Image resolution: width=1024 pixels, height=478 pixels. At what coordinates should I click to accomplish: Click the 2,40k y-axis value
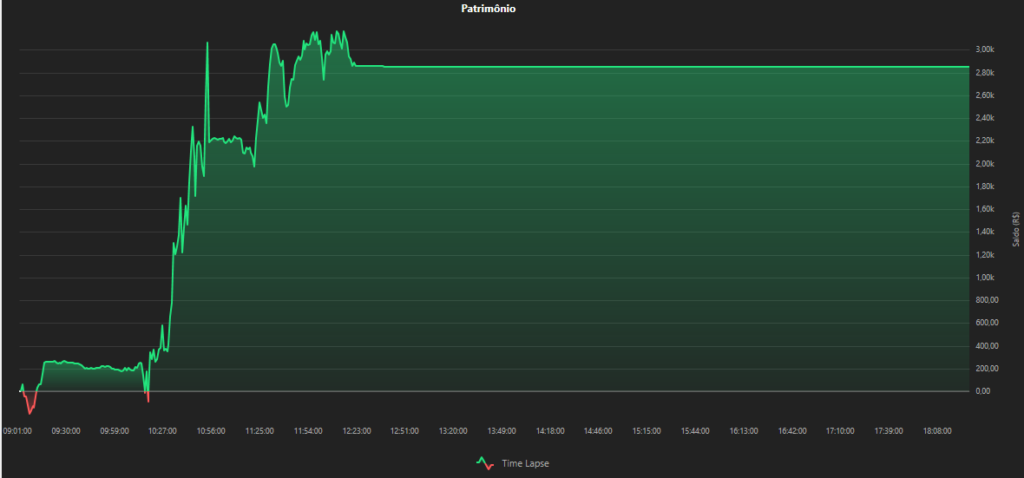pyautogui.click(x=985, y=118)
